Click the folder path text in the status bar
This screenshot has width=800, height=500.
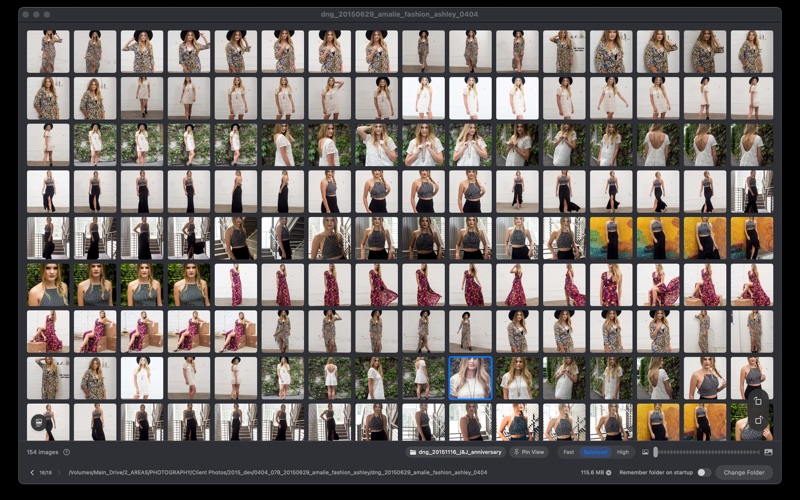click(x=278, y=472)
